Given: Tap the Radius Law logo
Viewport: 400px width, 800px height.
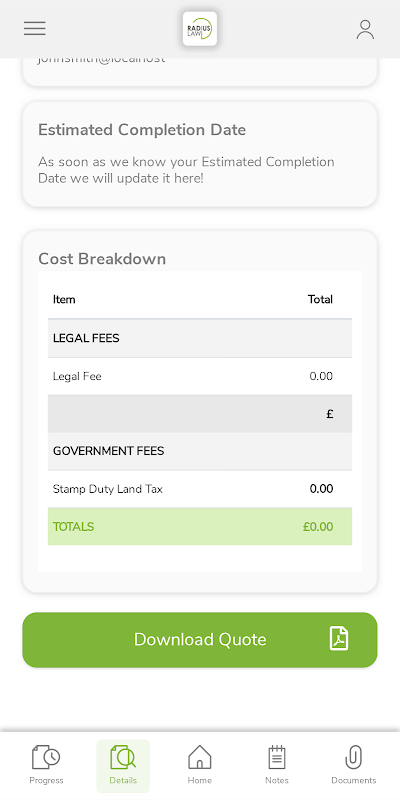Looking at the screenshot, I should click(x=200, y=29).
